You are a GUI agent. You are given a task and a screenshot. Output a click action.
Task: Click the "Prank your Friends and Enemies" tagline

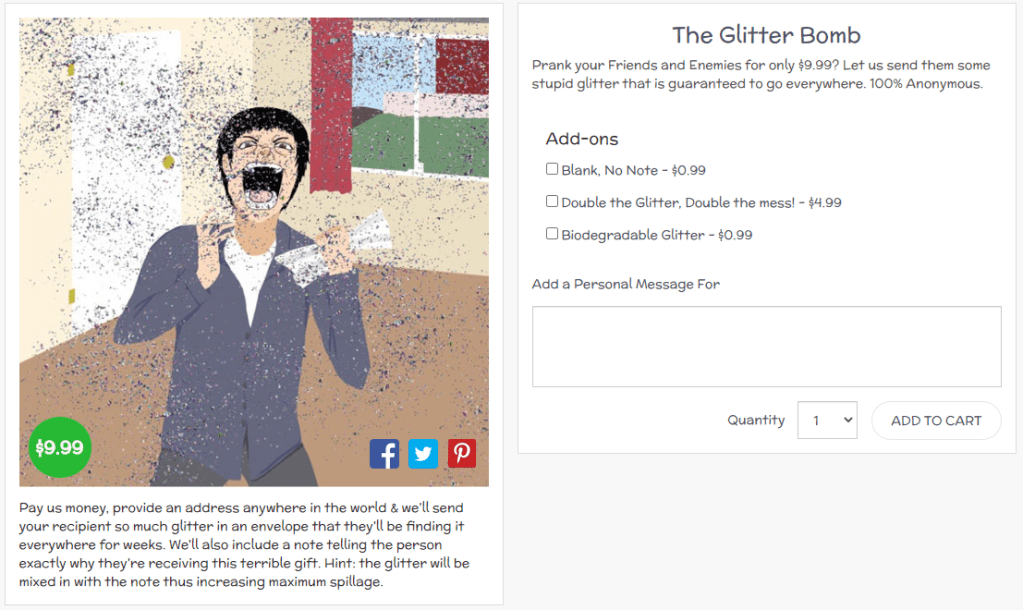(761, 74)
